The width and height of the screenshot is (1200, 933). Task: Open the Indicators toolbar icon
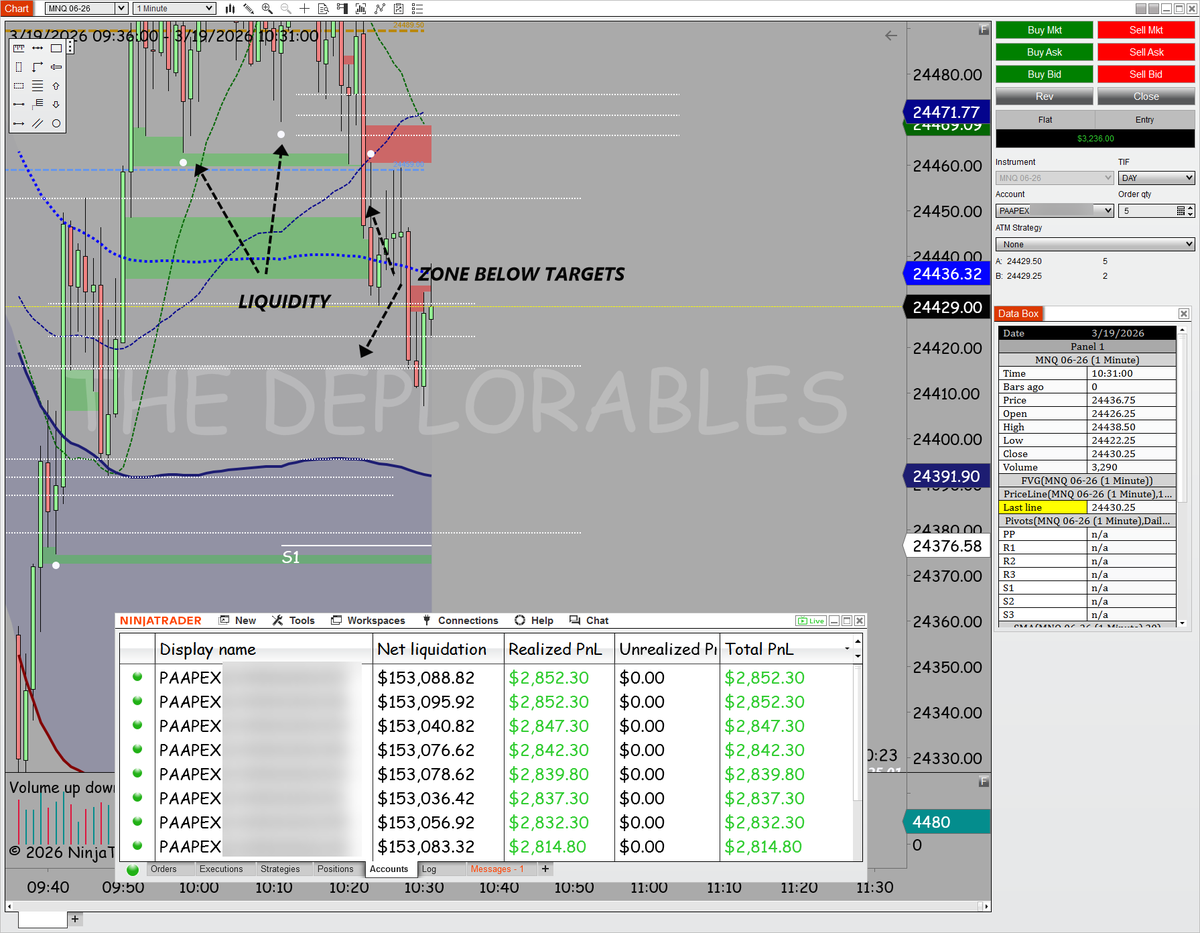coord(379,8)
